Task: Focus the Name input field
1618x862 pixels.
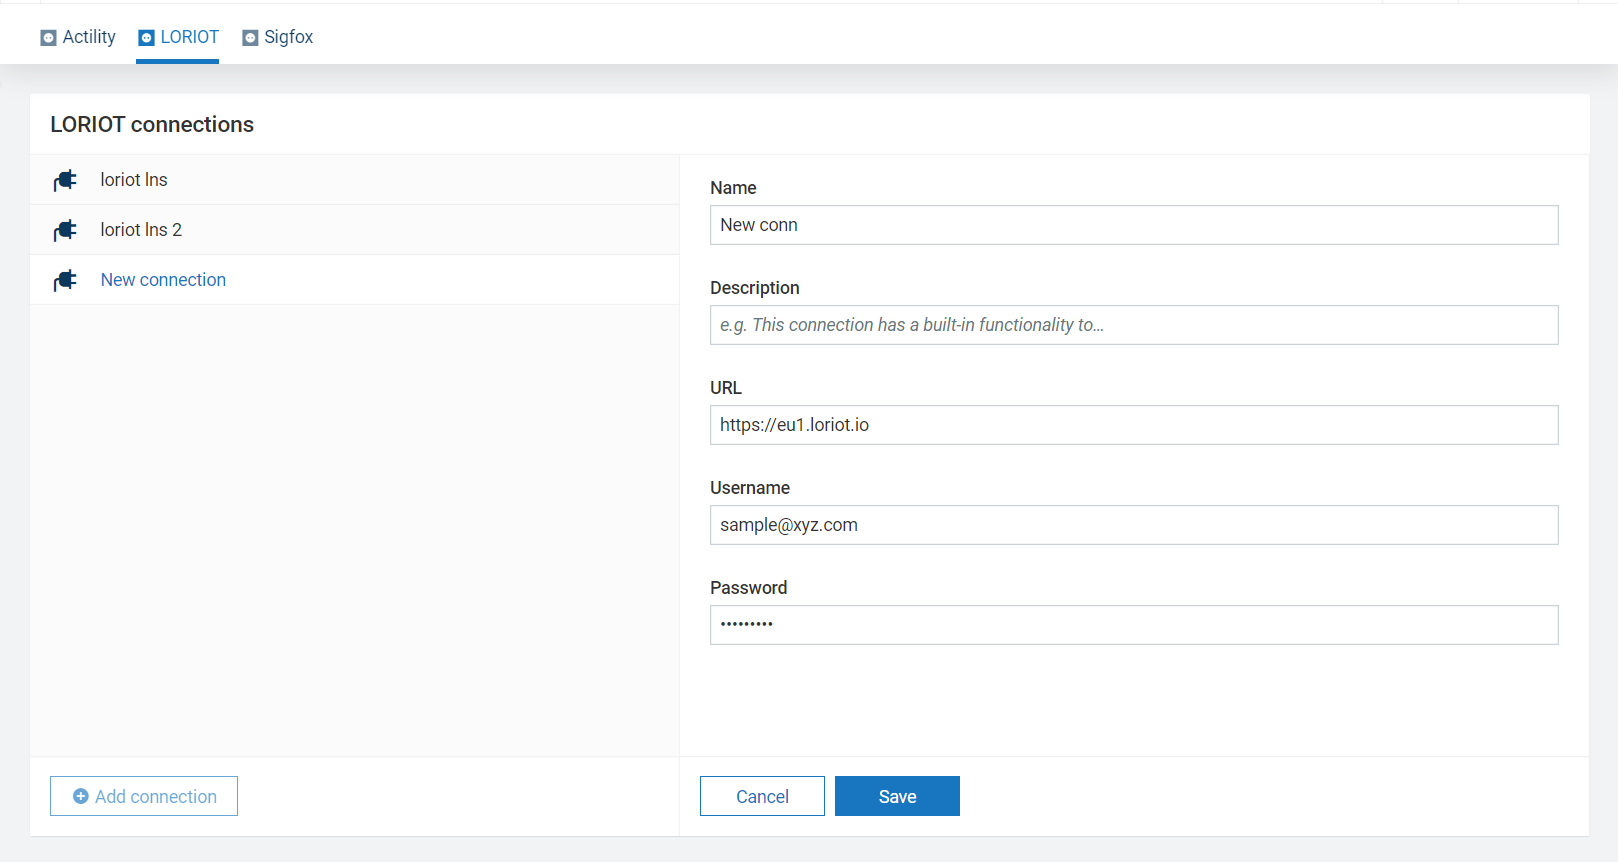Action: coord(1133,225)
